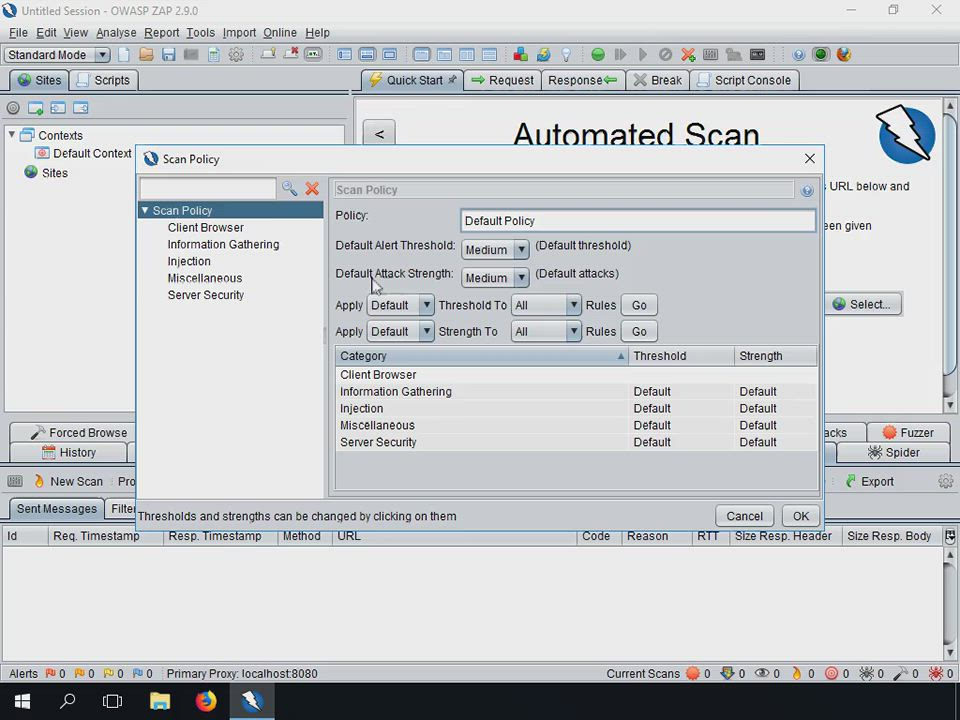Click the Save Session floppy-disk icon
Image resolution: width=960 pixels, height=720 pixels.
pyautogui.click(x=168, y=55)
